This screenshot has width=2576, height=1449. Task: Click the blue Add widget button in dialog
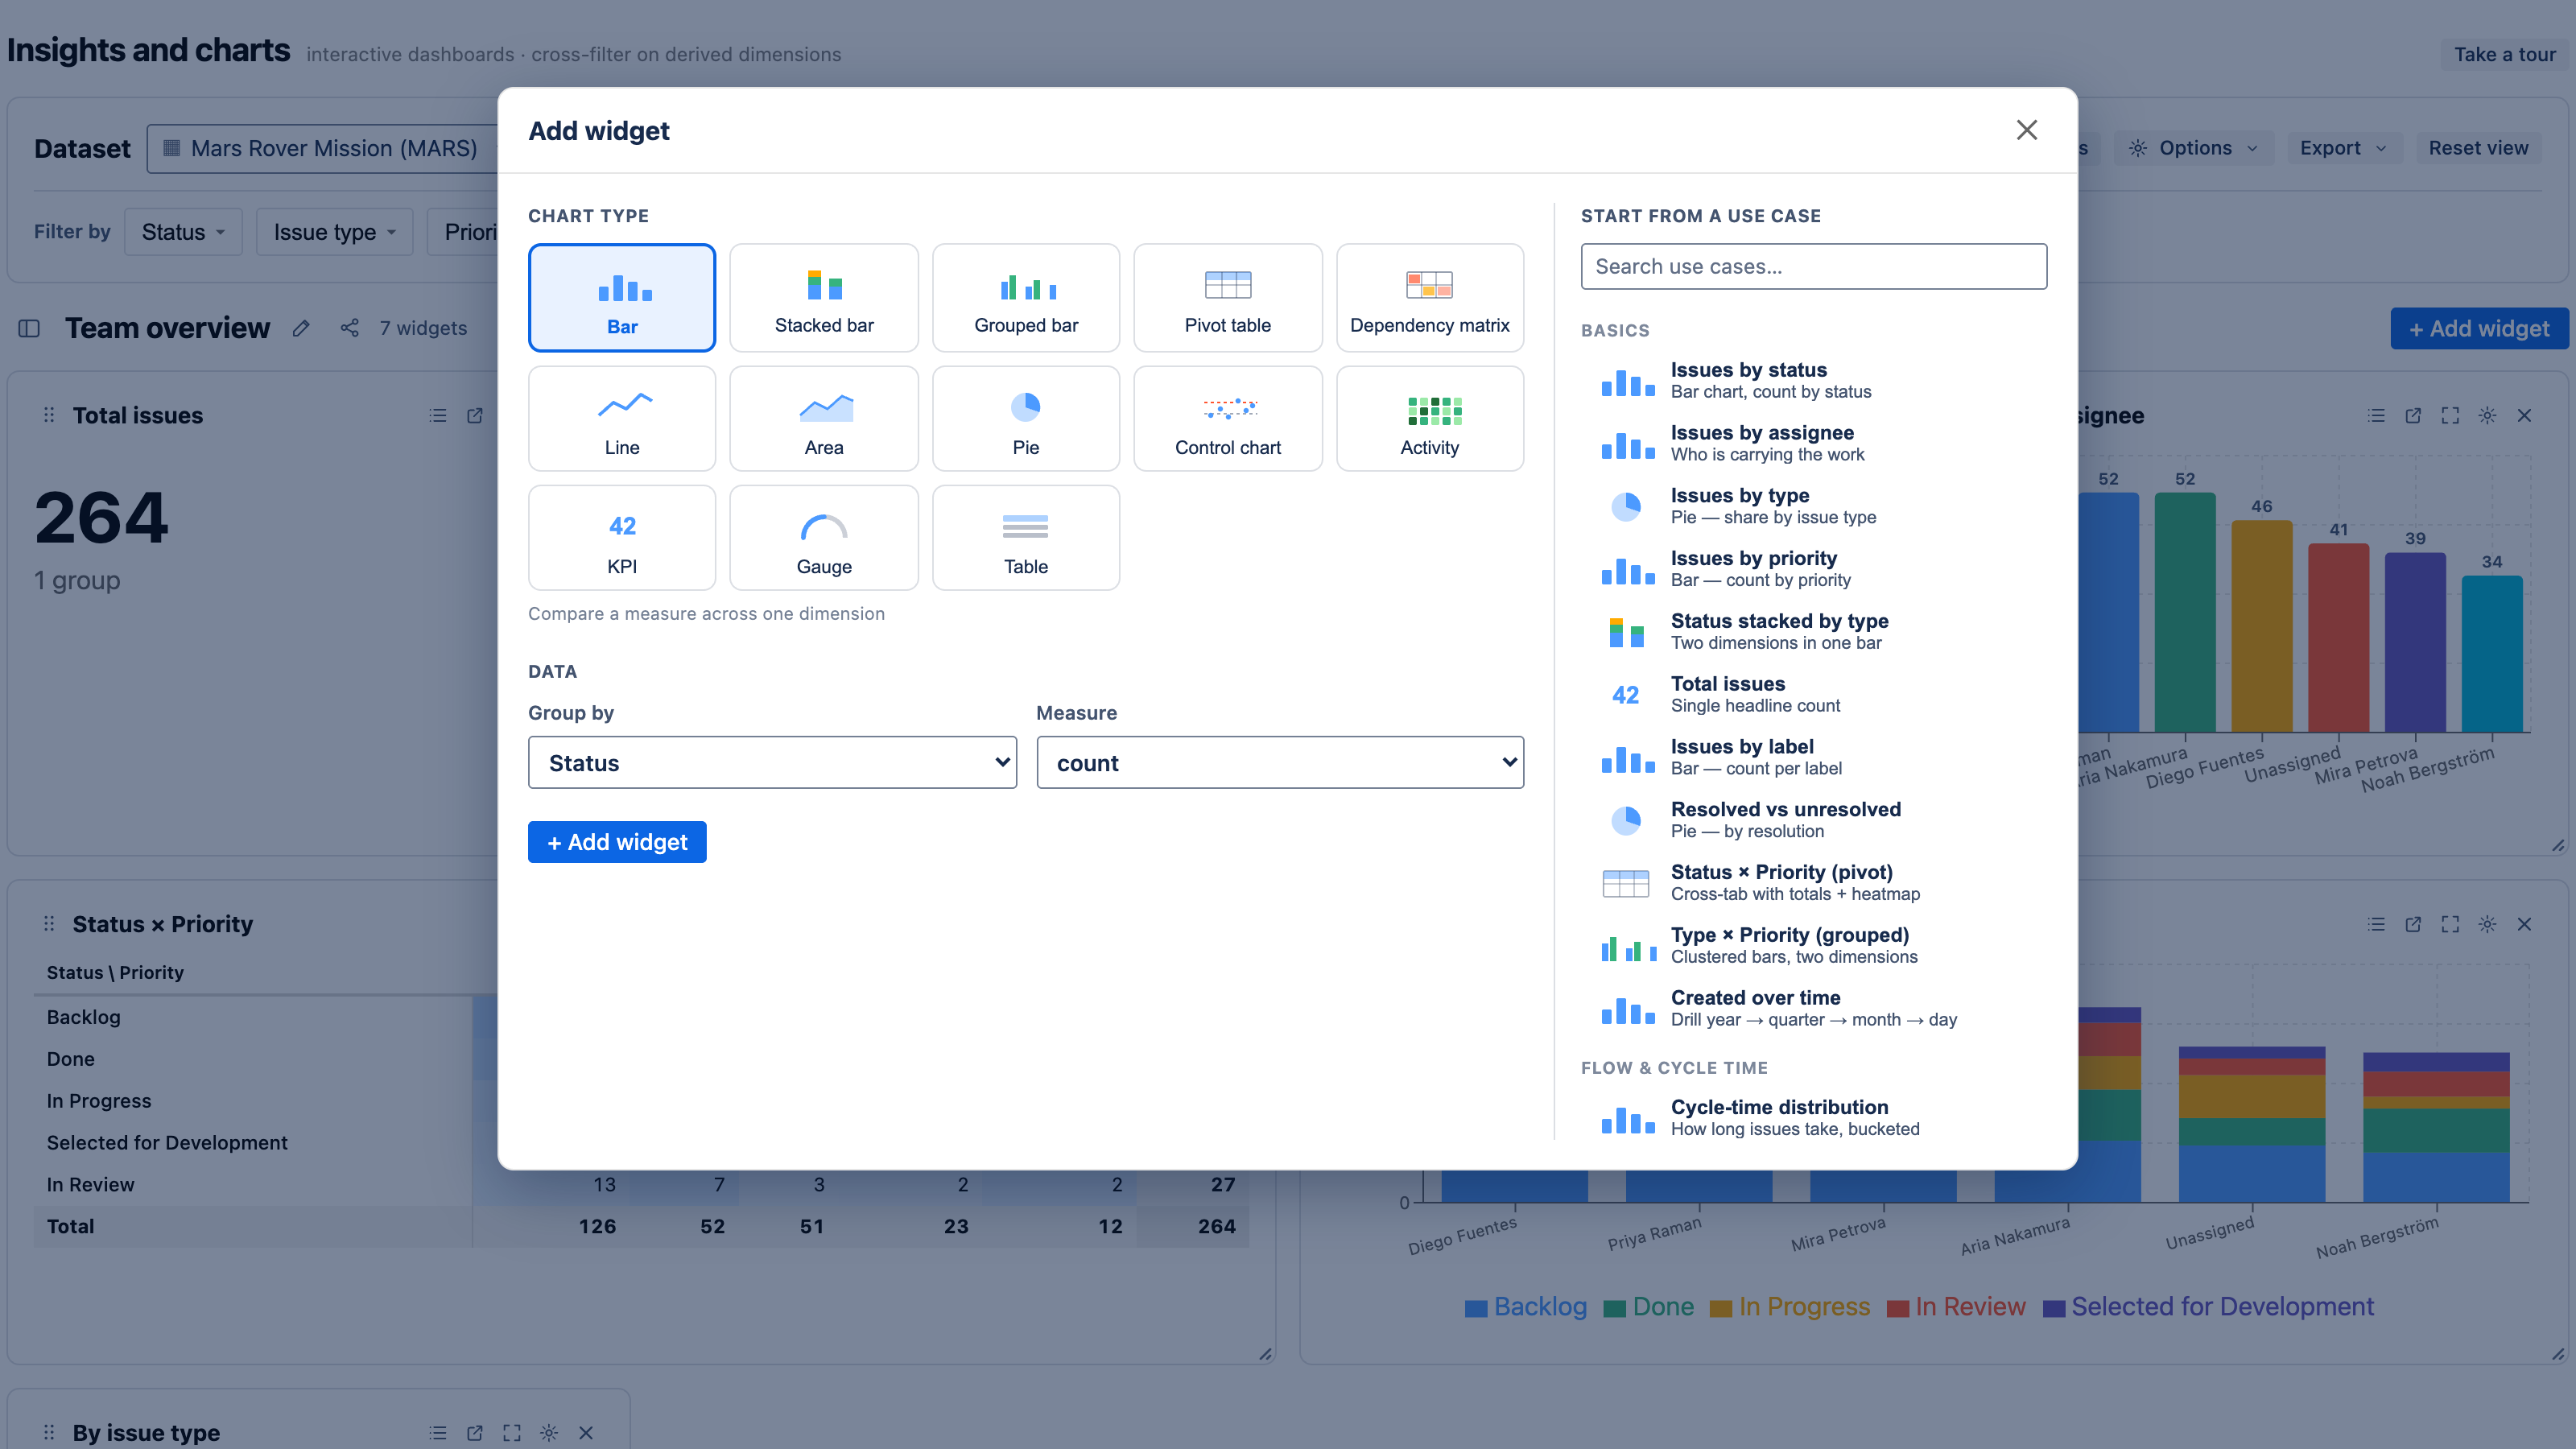coord(617,842)
